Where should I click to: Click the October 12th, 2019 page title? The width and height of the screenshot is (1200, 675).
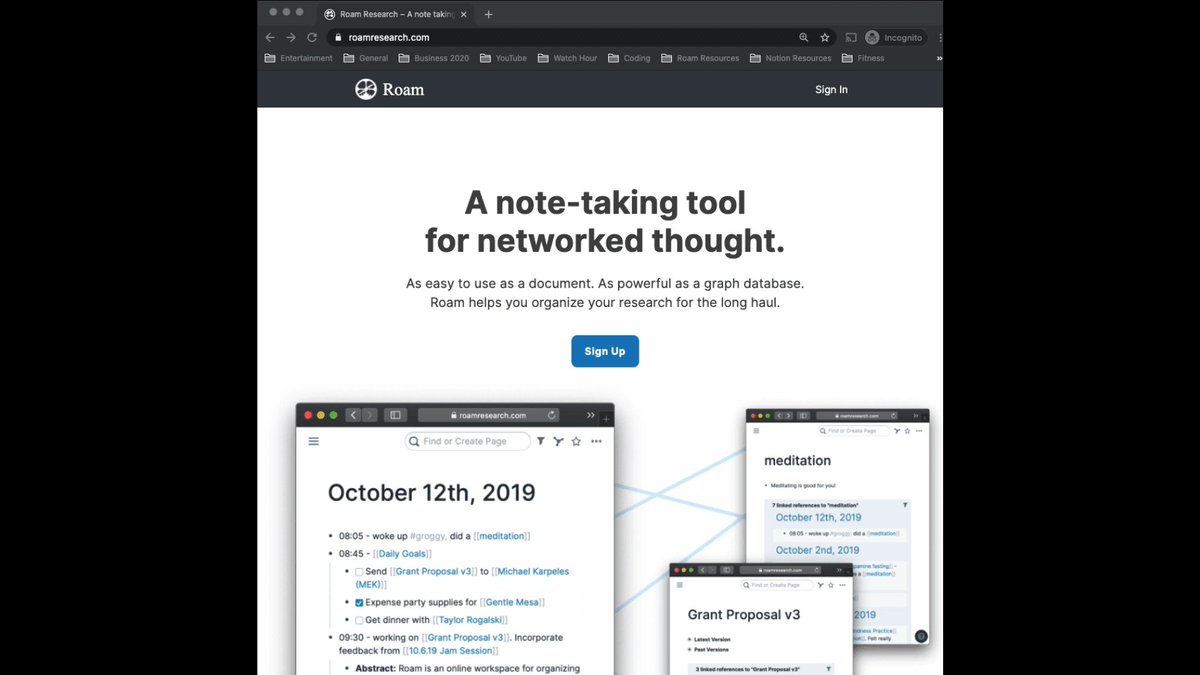pyautogui.click(x=431, y=493)
